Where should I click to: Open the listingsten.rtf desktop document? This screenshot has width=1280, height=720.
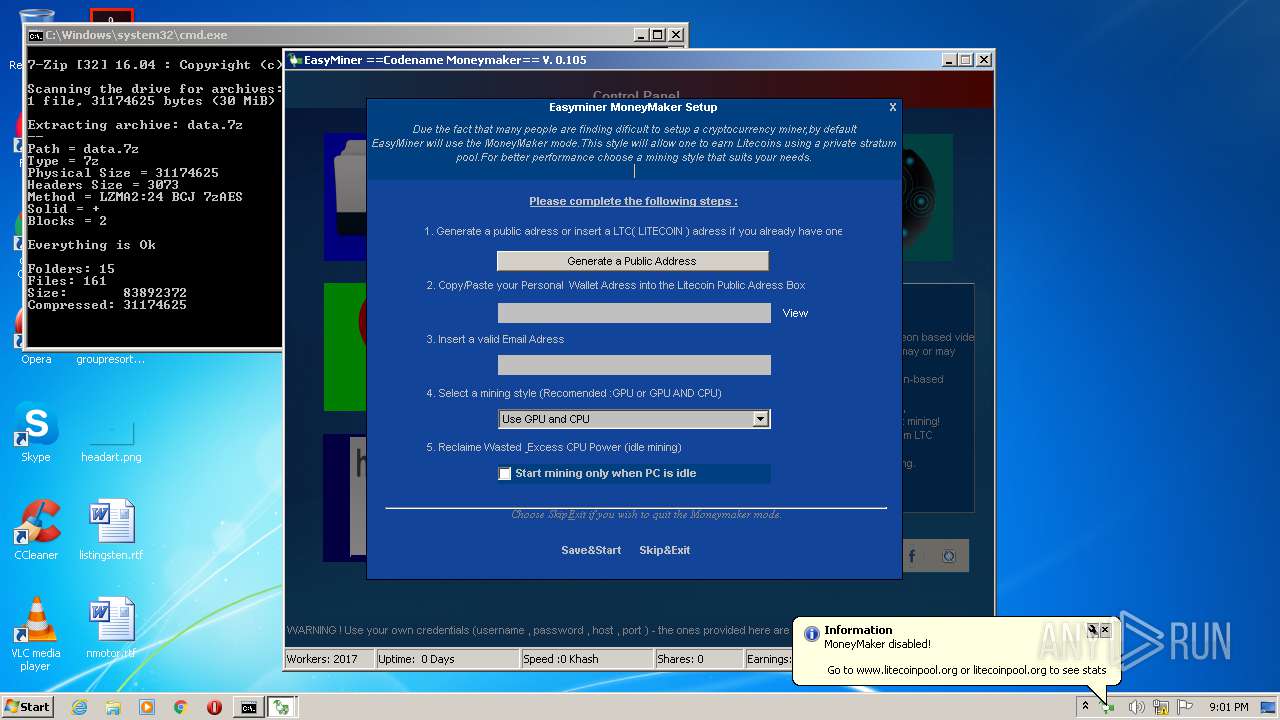pyautogui.click(x=111, y=530)
